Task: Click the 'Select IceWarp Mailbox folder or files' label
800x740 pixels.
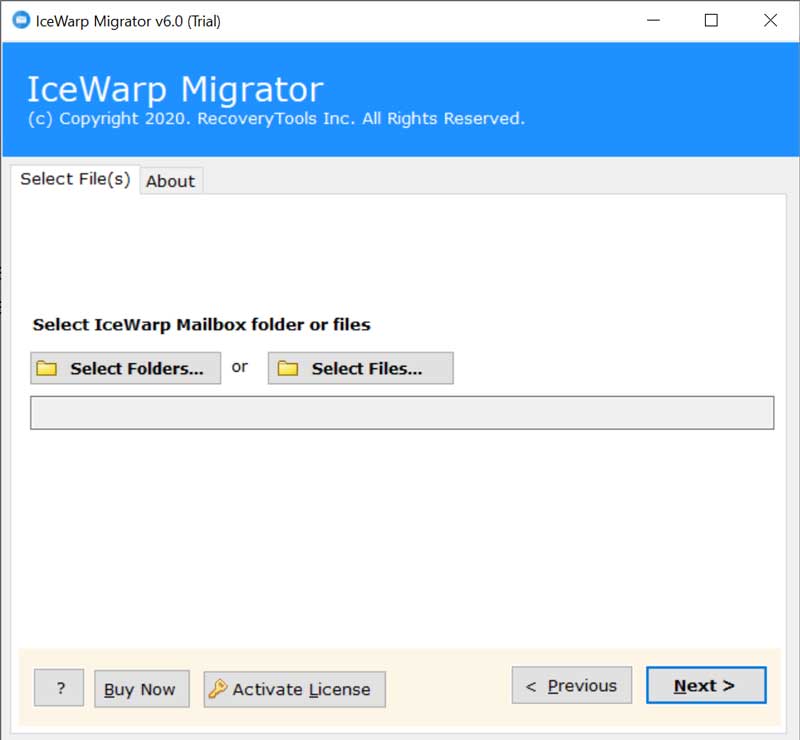Action: pyautogui.click(x=202, y=325)
